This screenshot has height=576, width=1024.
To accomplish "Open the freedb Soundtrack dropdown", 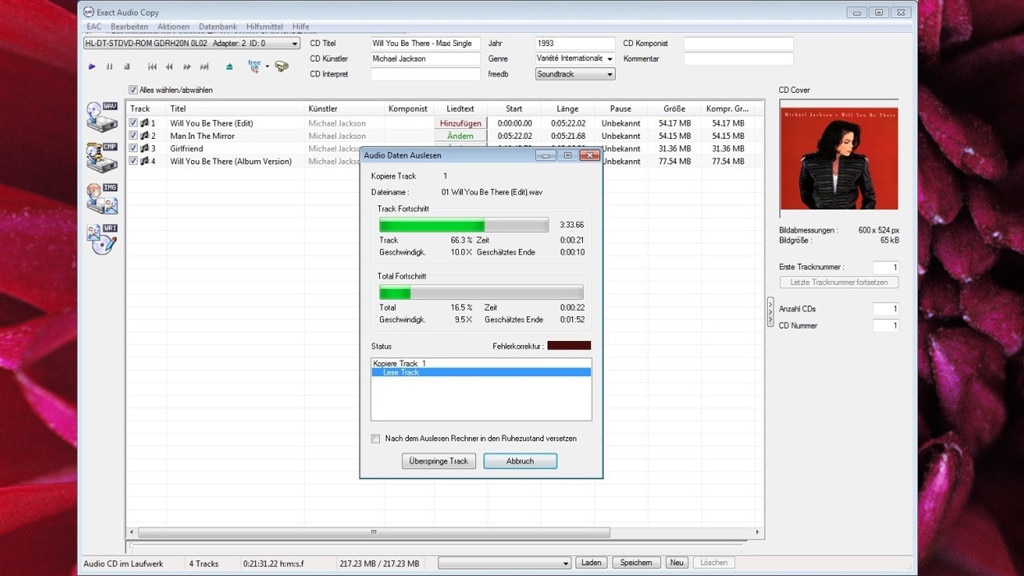I will pyautogui.click(x=609, y=74).
